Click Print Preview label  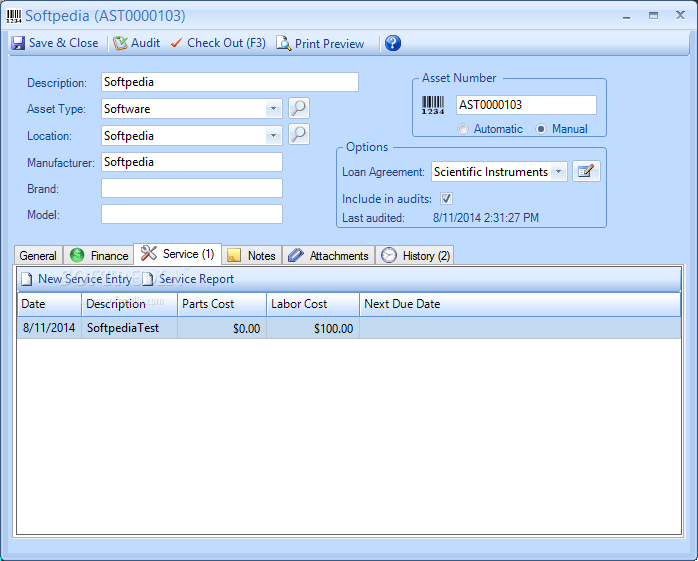[x=329, y=44]
